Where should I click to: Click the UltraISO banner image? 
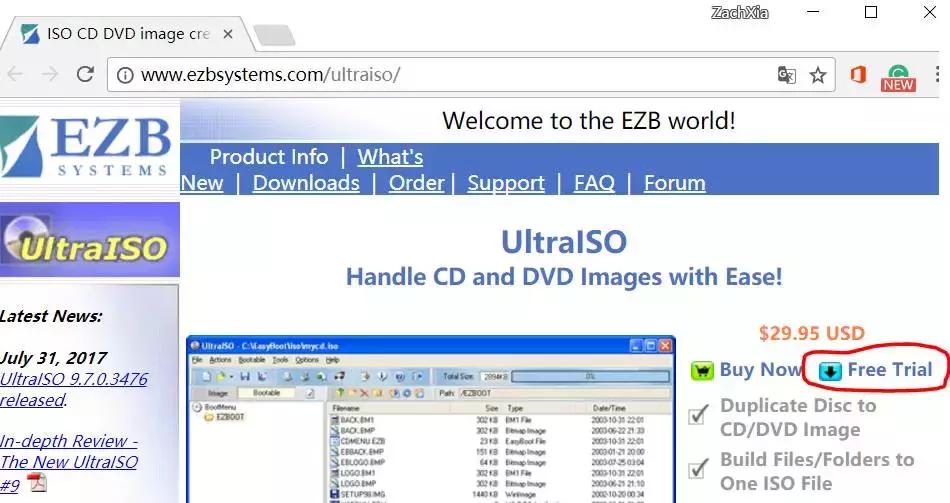pyautogui.click(x=90, y=240)
